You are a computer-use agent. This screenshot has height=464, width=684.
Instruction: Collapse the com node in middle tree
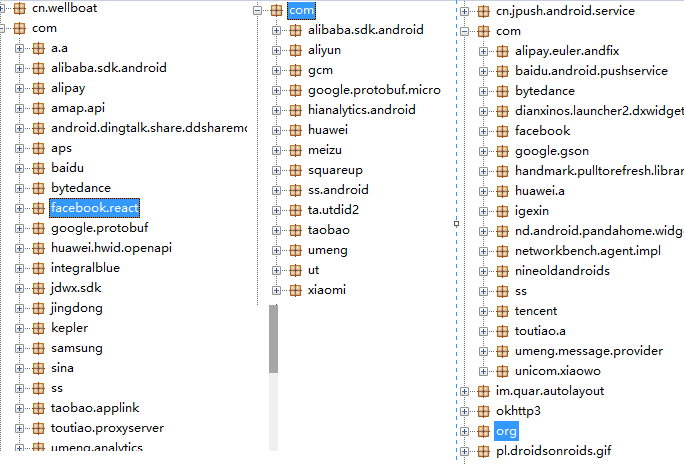[257, 10]
